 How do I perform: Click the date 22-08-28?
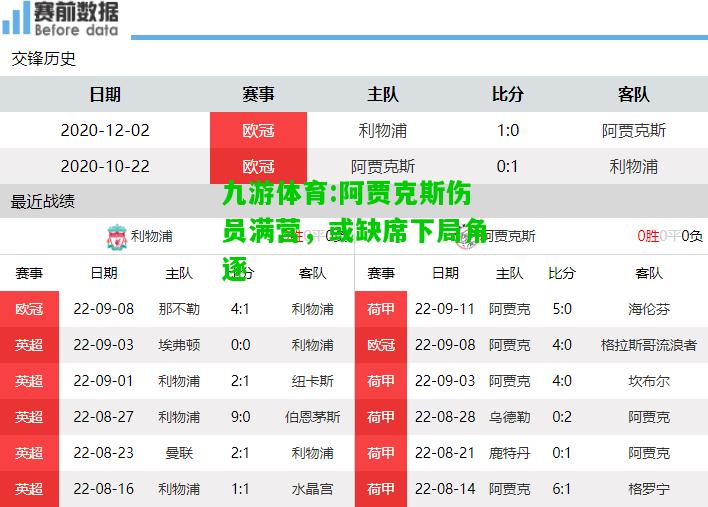pyautogui.click(x=445, y=417)
